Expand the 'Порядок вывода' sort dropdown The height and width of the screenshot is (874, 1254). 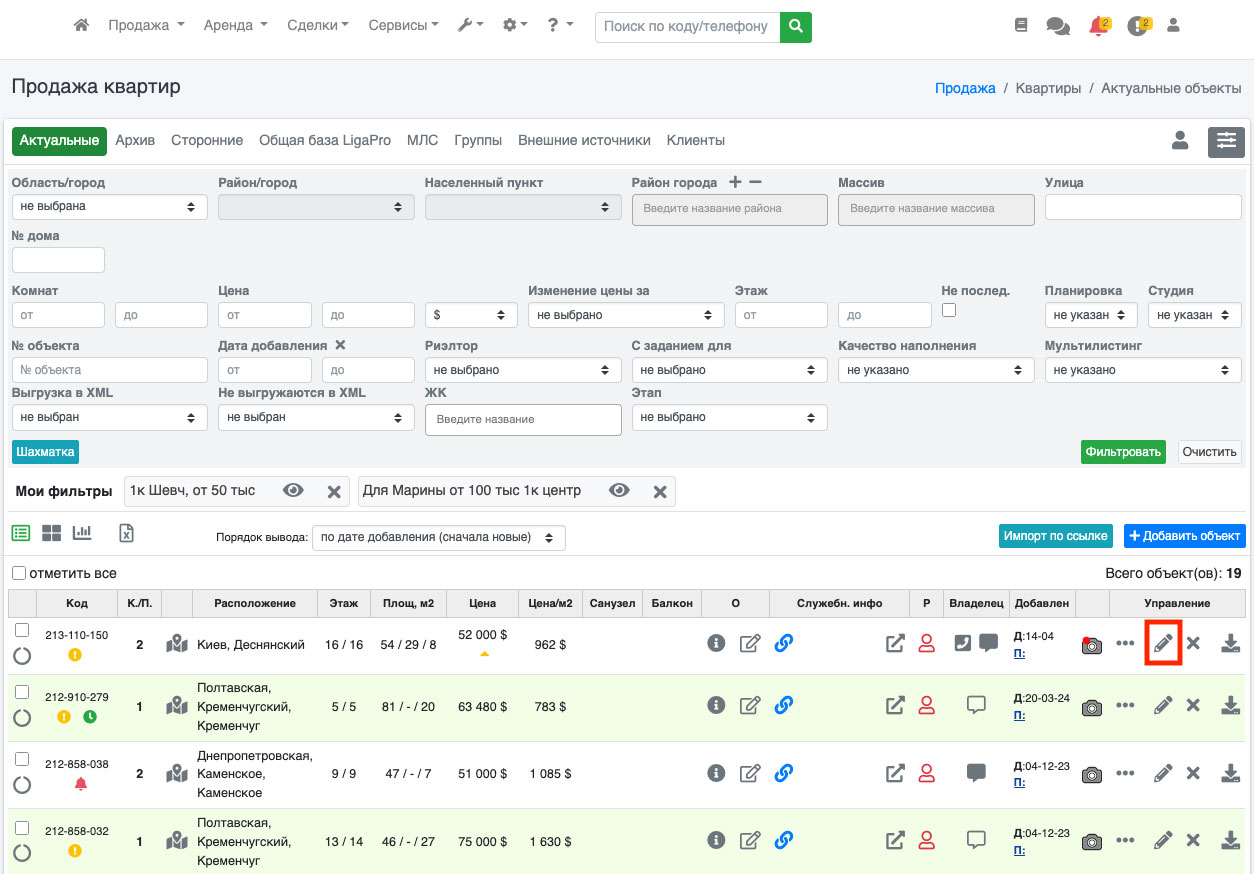pos(438,538)
